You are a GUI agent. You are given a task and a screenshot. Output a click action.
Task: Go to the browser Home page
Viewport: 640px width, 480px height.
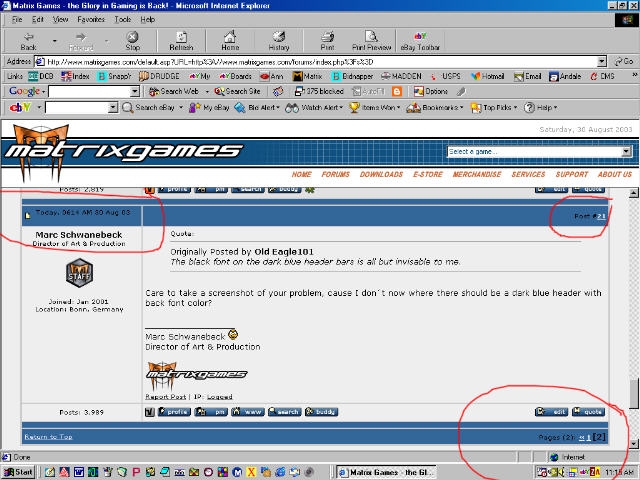pos(230,41)
